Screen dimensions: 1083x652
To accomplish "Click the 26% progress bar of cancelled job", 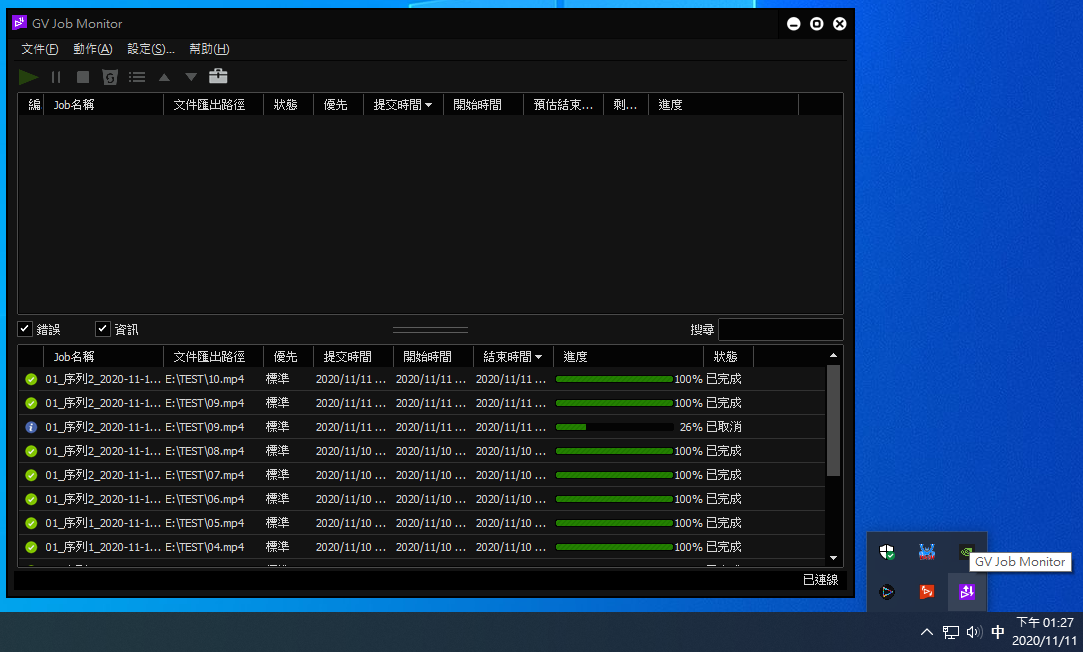I will 614,427.
